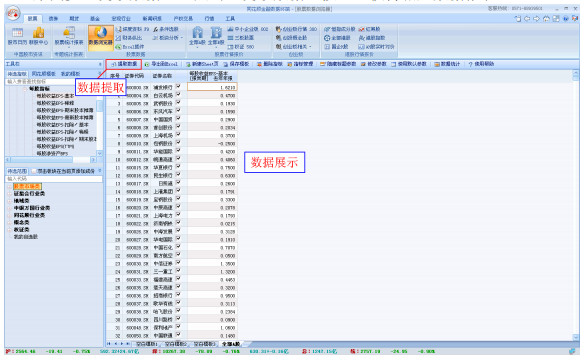The image size is (584, 361).
Task: Toggle checkbox for row 上海机场
Action: click(x=178, y=134)
